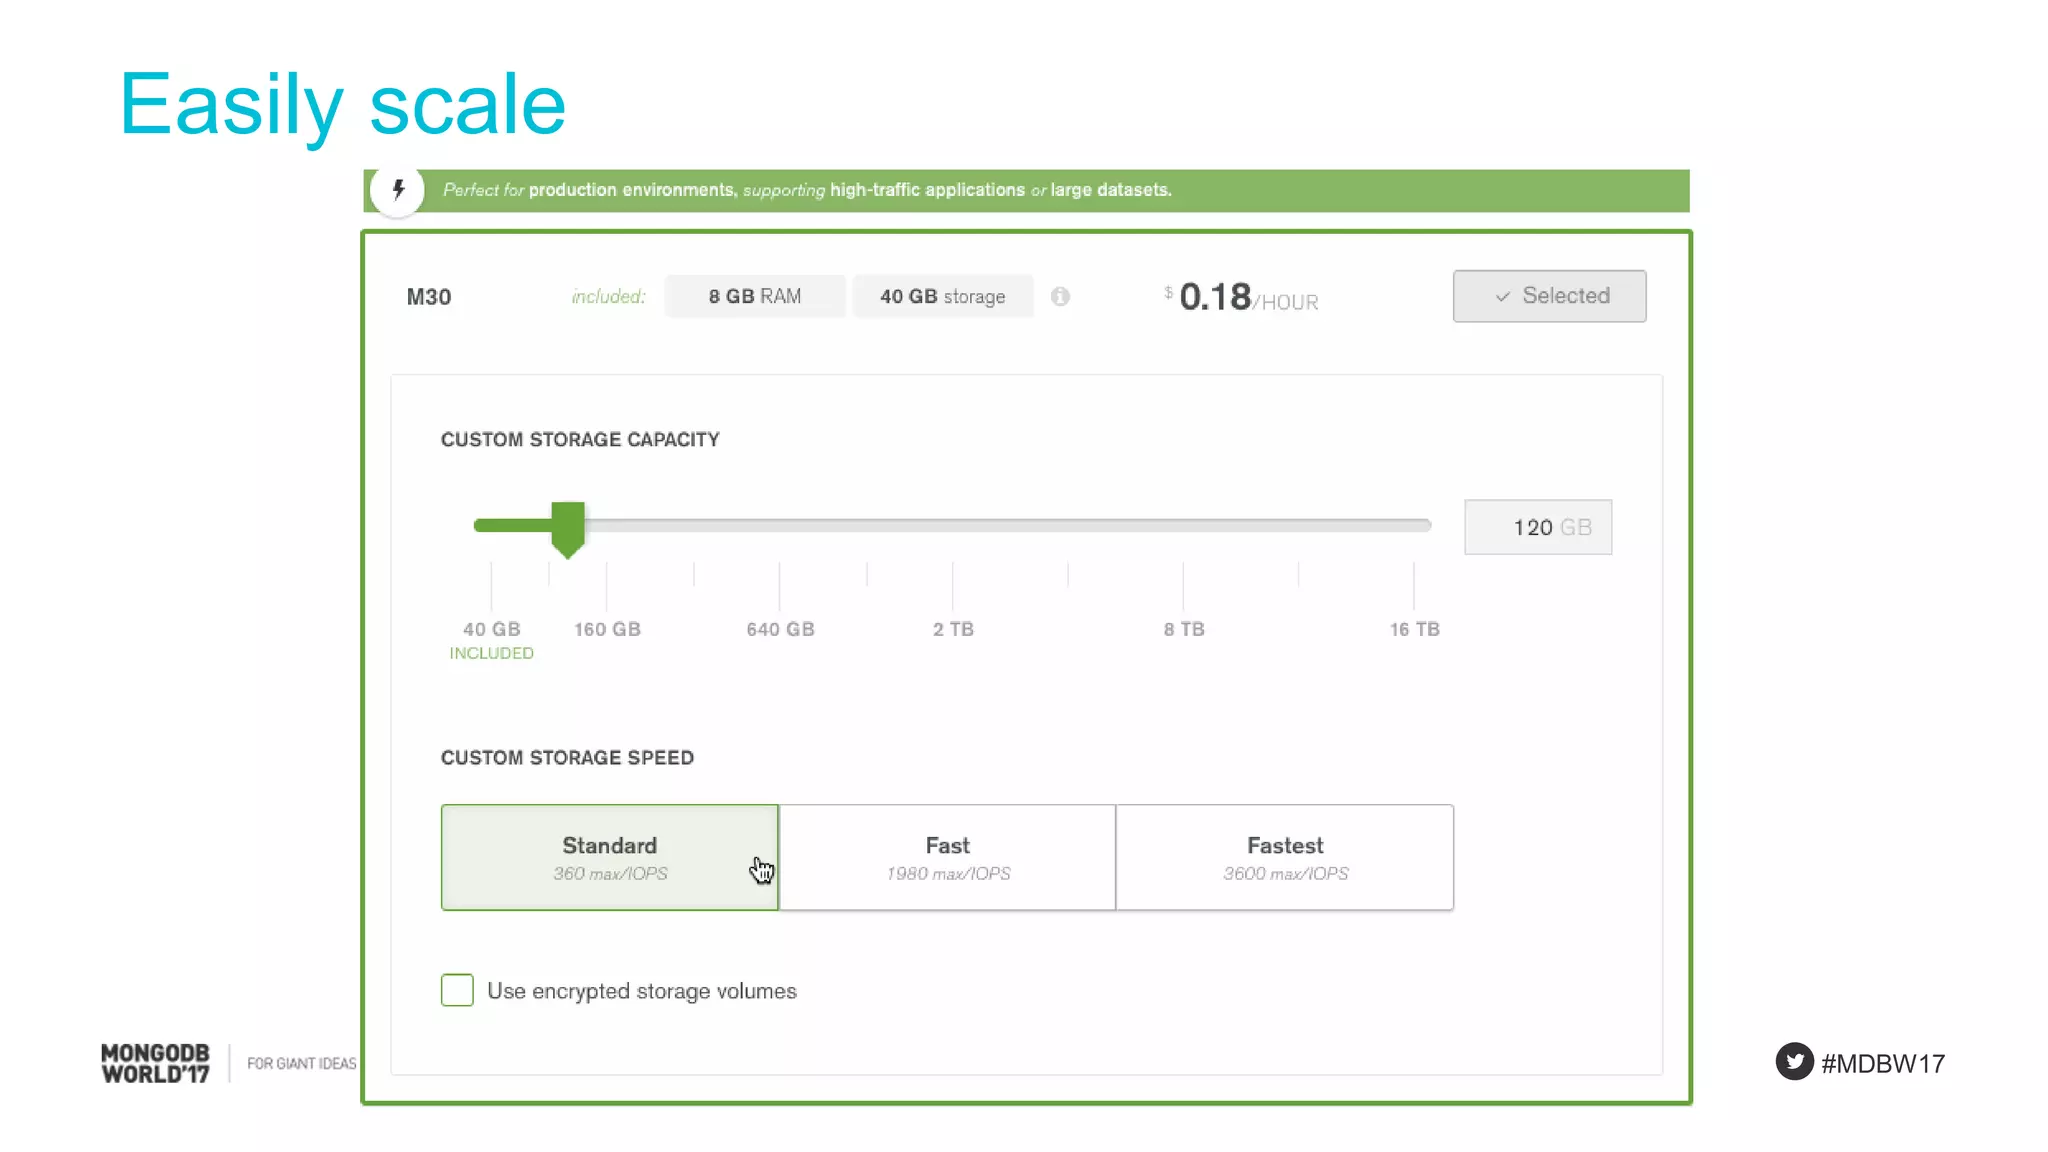
Task: Select the Standard storage speed option
Action: pyautogui.click(x=609, y=857)
